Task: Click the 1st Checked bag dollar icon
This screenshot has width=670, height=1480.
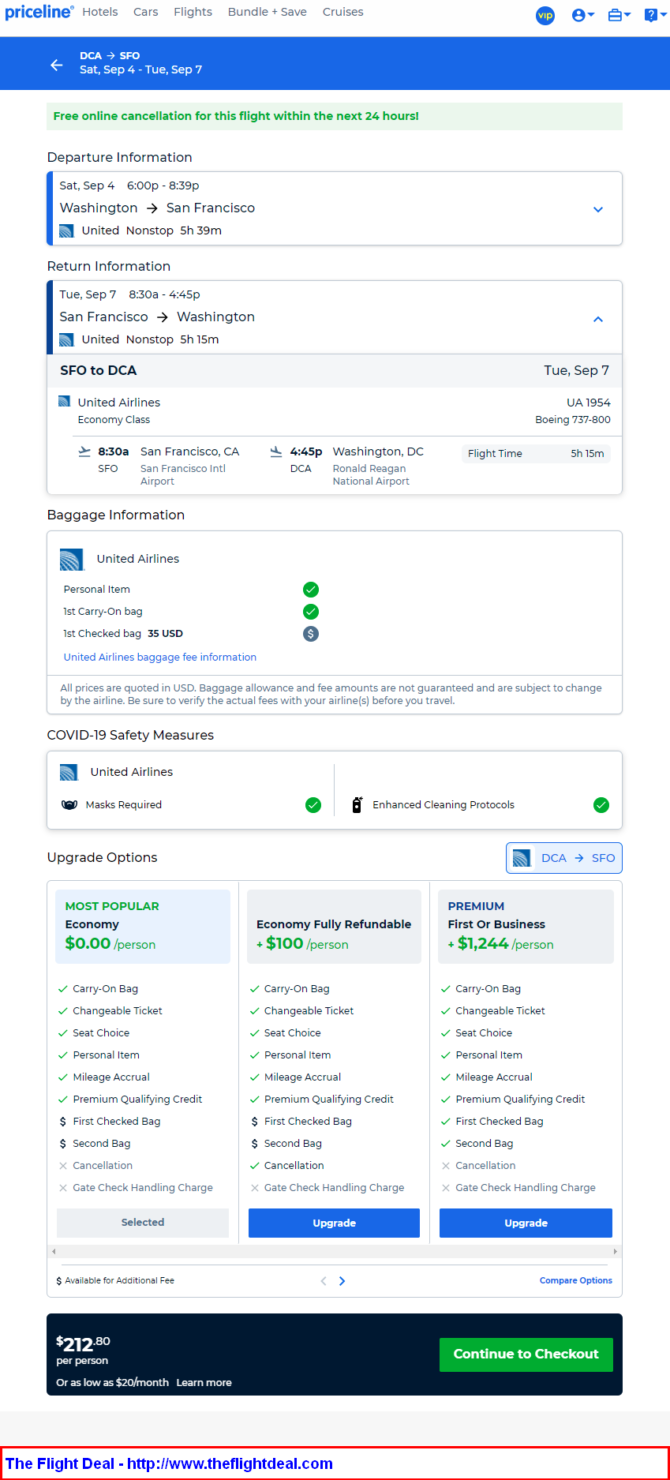Action: (x=311, y=633)
